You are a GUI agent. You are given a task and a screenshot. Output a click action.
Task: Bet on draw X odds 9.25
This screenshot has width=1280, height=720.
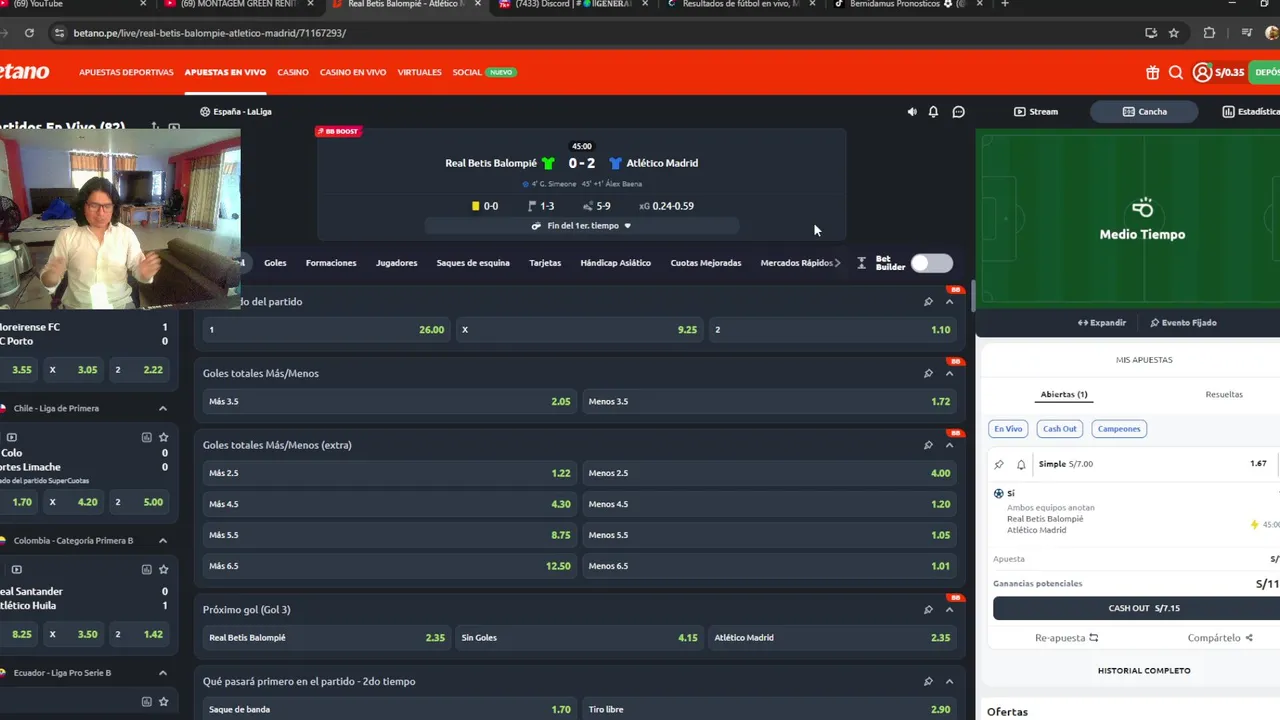tap(579, 329)
